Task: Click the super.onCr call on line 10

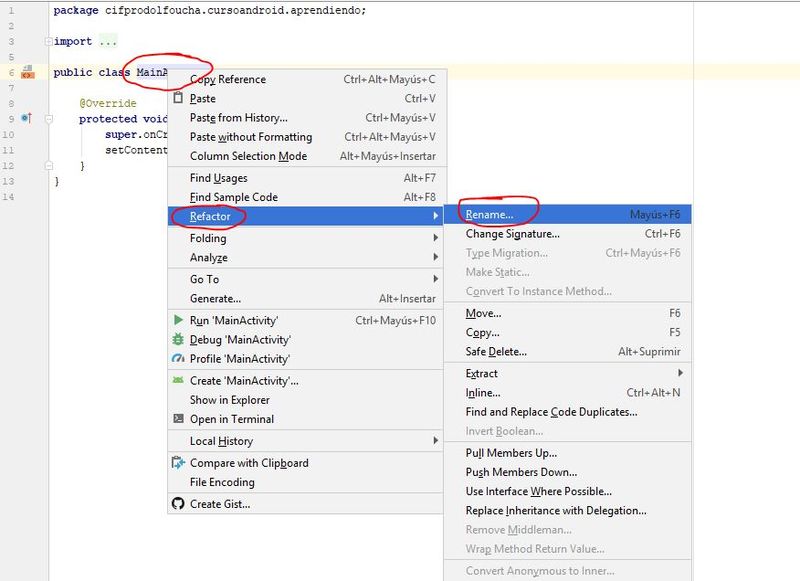Action: [x=136, y=134]
